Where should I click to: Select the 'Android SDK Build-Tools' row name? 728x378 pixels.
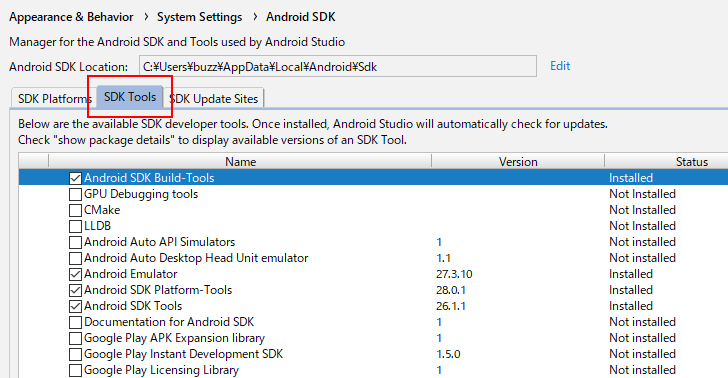point(149,178)
